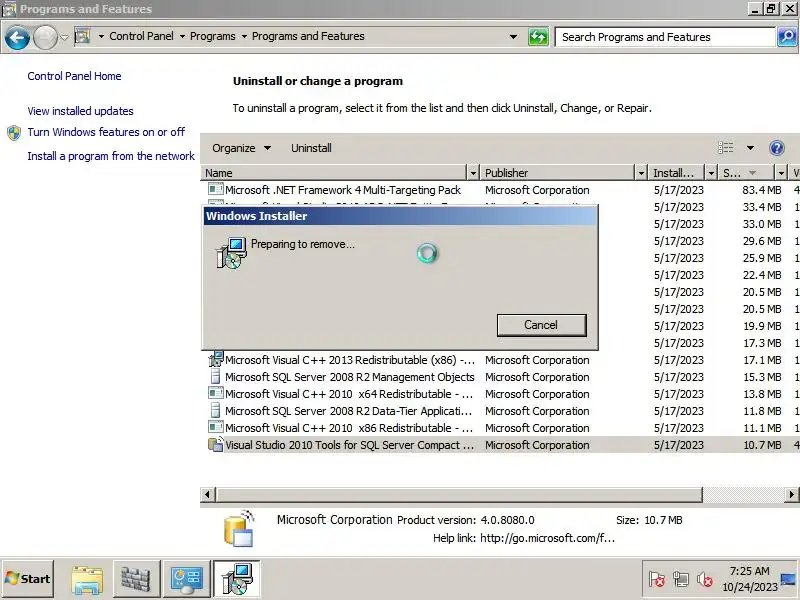The height and width of the screenshot is (600, 800).
Task: Open Control Panel taskbar icon
Action: [187, 579]
